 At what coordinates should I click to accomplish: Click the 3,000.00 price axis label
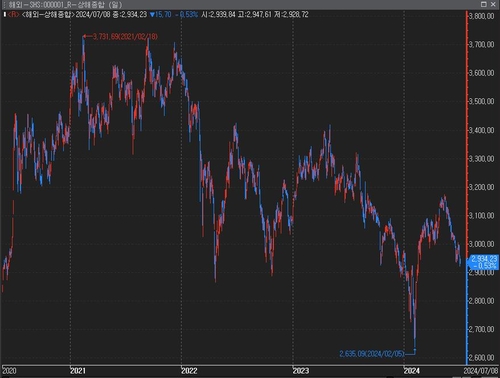(x=482, y=244)
